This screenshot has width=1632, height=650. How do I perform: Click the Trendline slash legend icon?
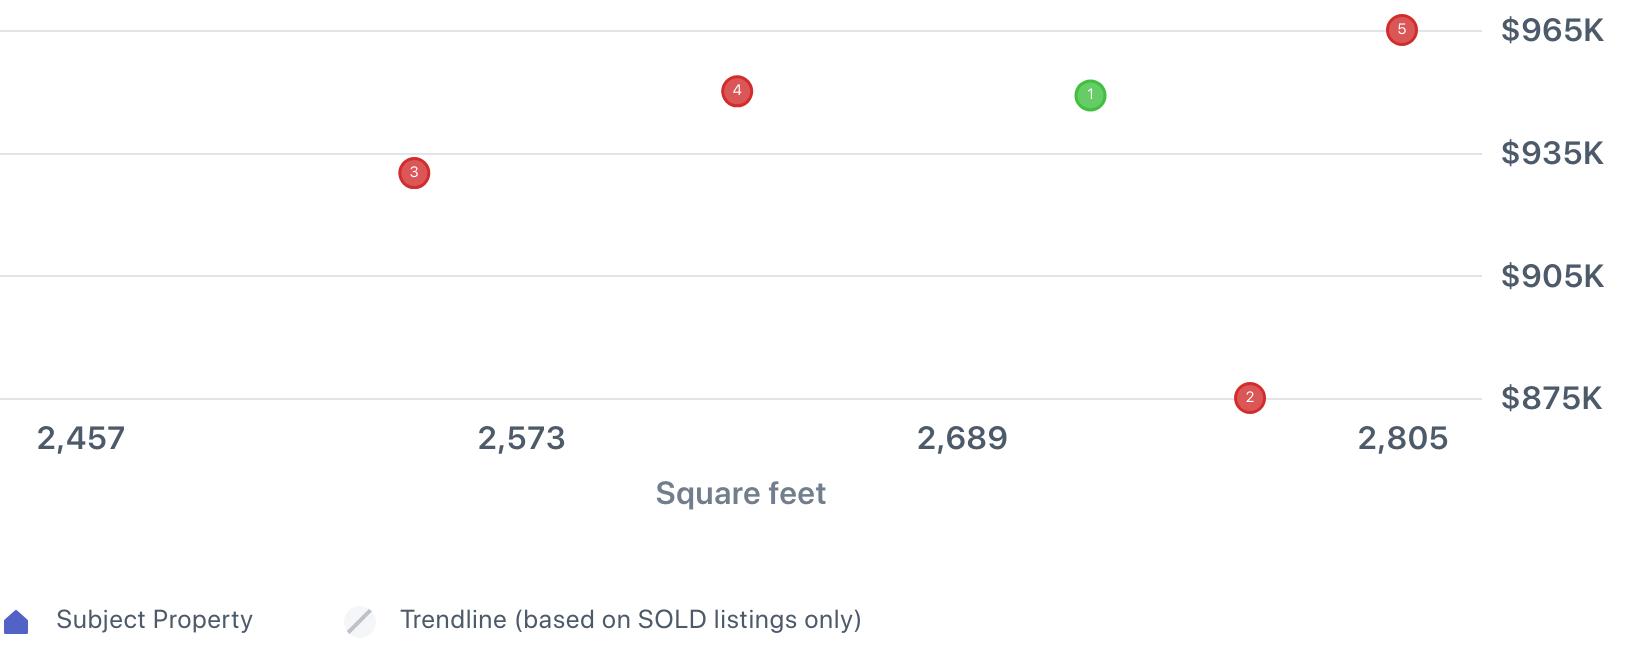pos(360,621)
